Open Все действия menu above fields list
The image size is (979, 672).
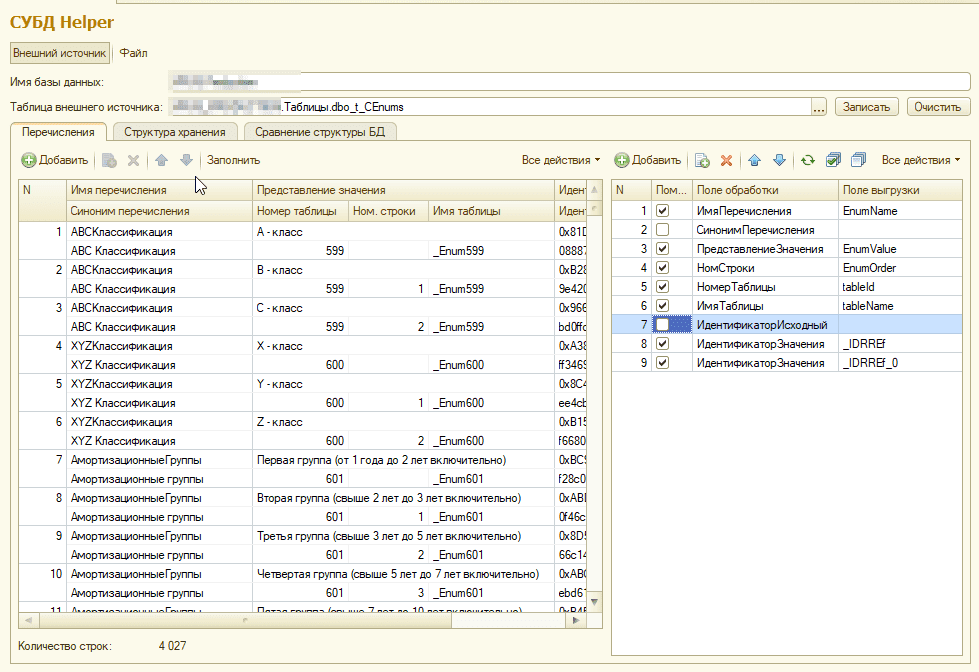tap(921, 161)
